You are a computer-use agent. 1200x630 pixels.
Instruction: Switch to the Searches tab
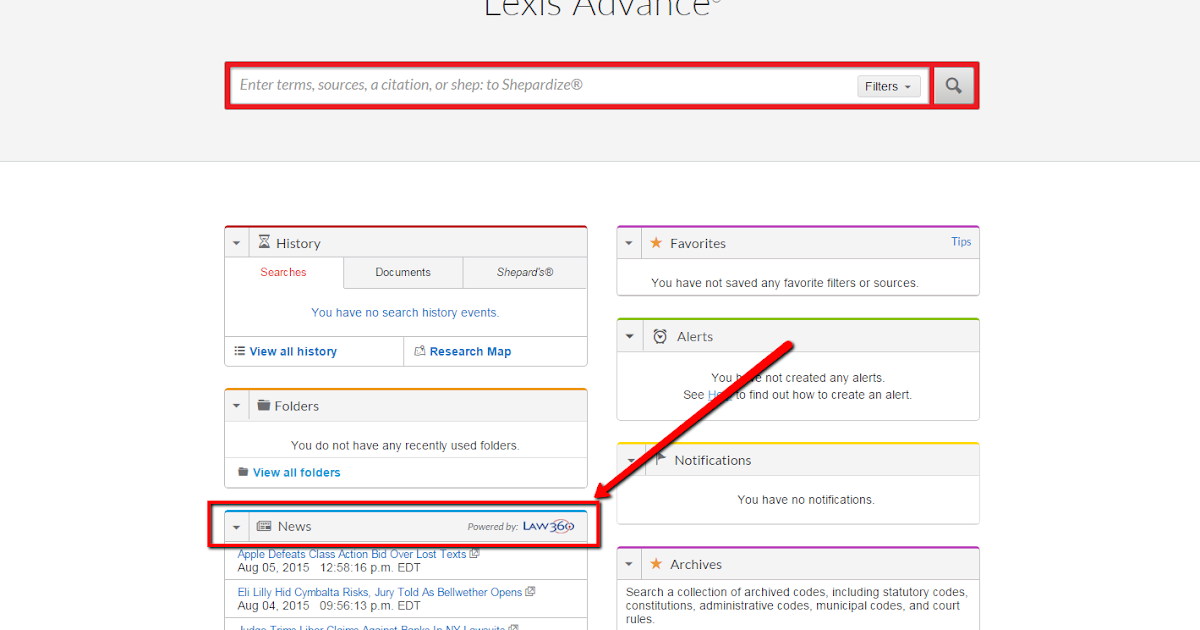[x=284, y=272]
